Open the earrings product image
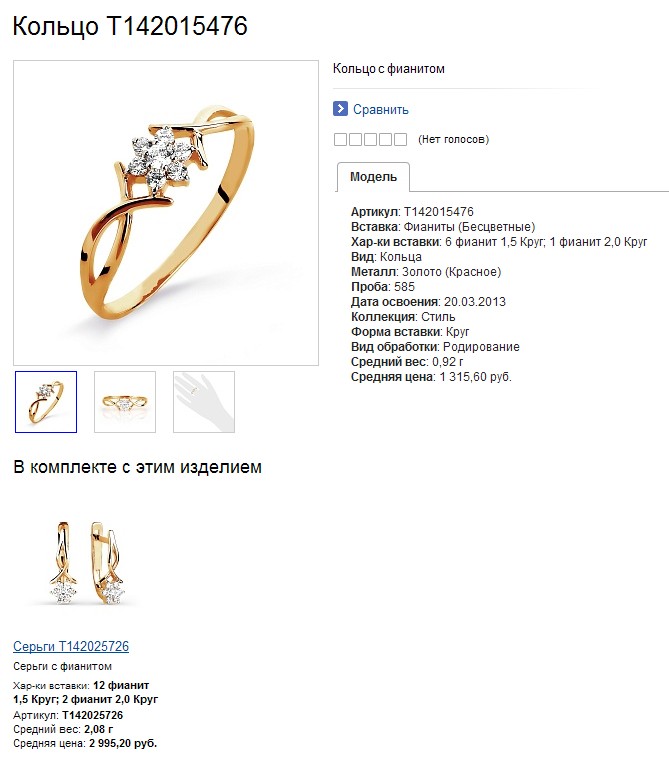Image resolution: width=669 pixels, height=757 pixels. pyautogui.click(x=86, y=563)
